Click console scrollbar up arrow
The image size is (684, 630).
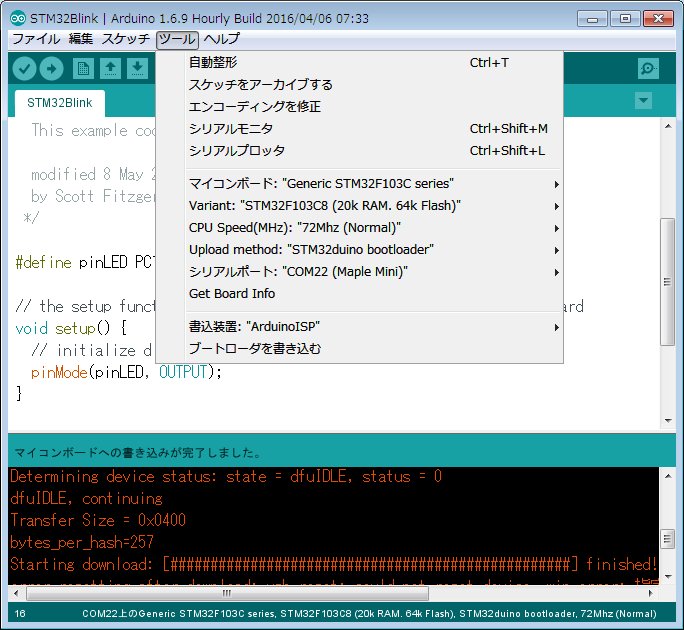[668, 476]
